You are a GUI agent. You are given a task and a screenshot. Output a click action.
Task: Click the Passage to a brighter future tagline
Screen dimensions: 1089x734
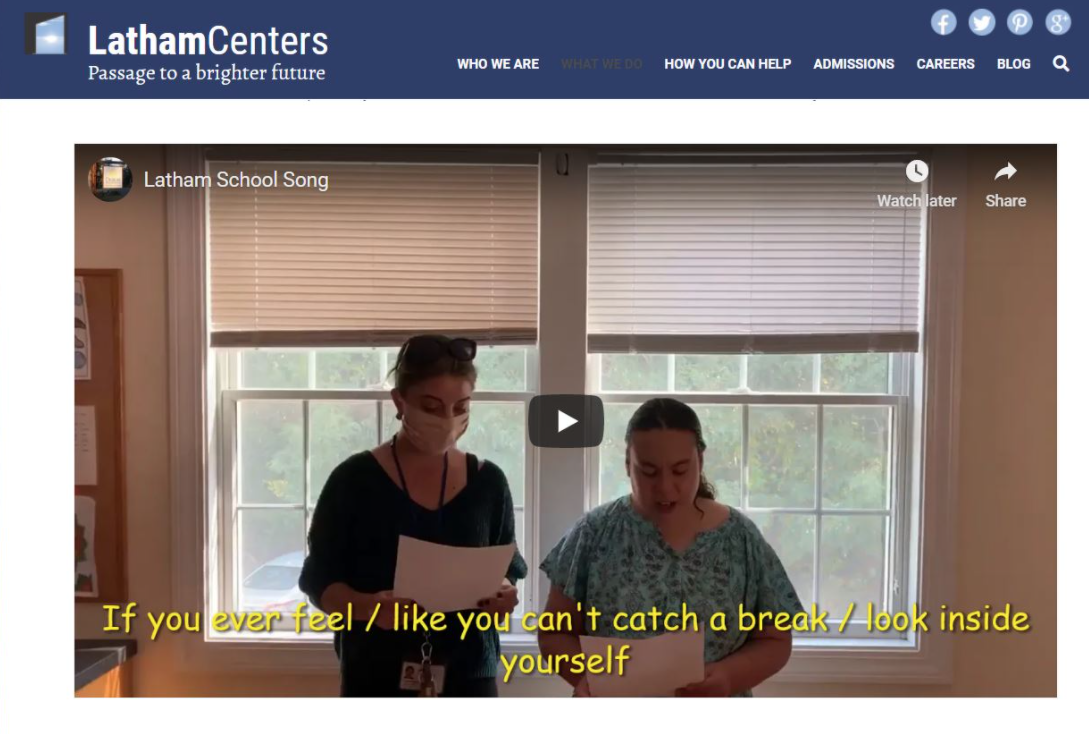click(206, 73)
